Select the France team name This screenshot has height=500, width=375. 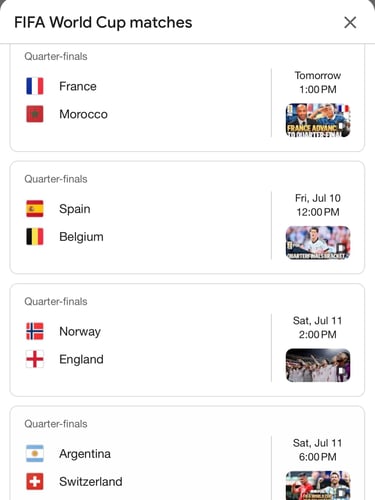point(78,86)
